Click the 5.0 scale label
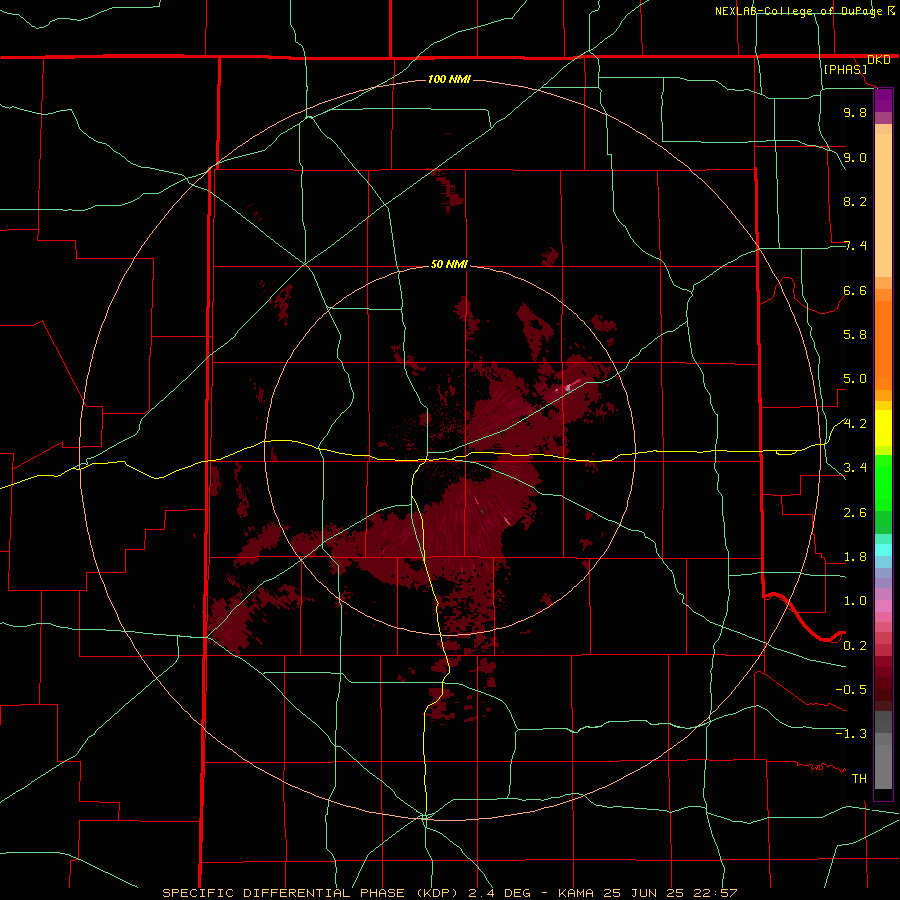The width and height of the screenshot is (900, 900). tap(855, 379)
